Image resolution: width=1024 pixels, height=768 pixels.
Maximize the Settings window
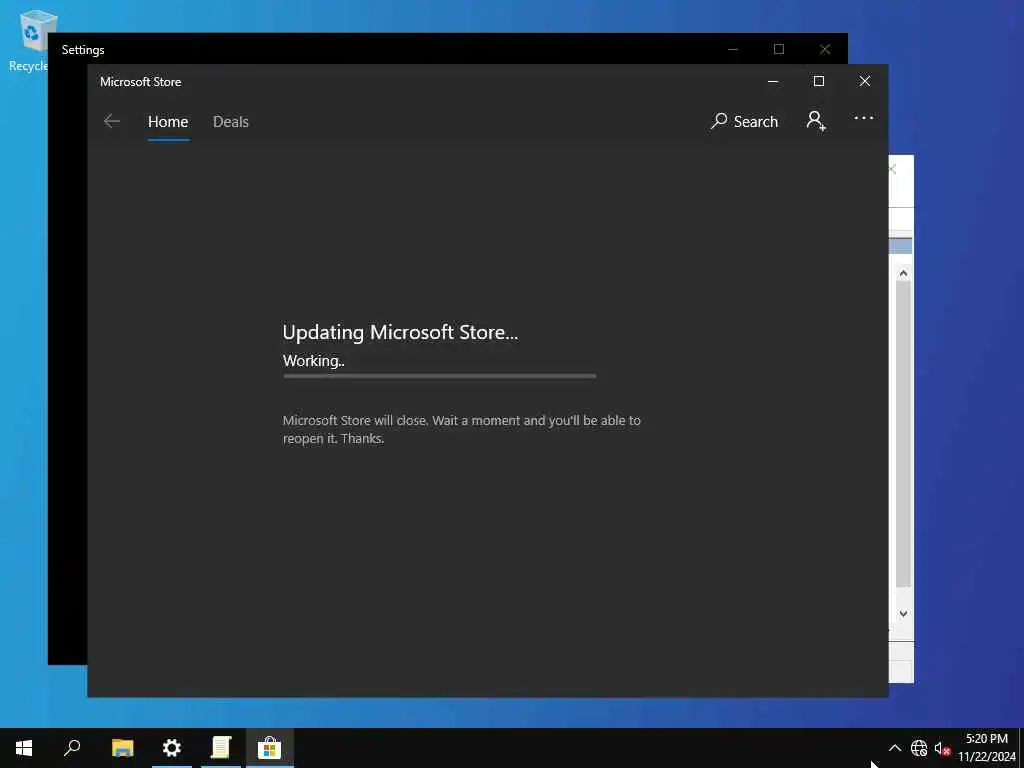pyautogui.click(x=778, y=49)
